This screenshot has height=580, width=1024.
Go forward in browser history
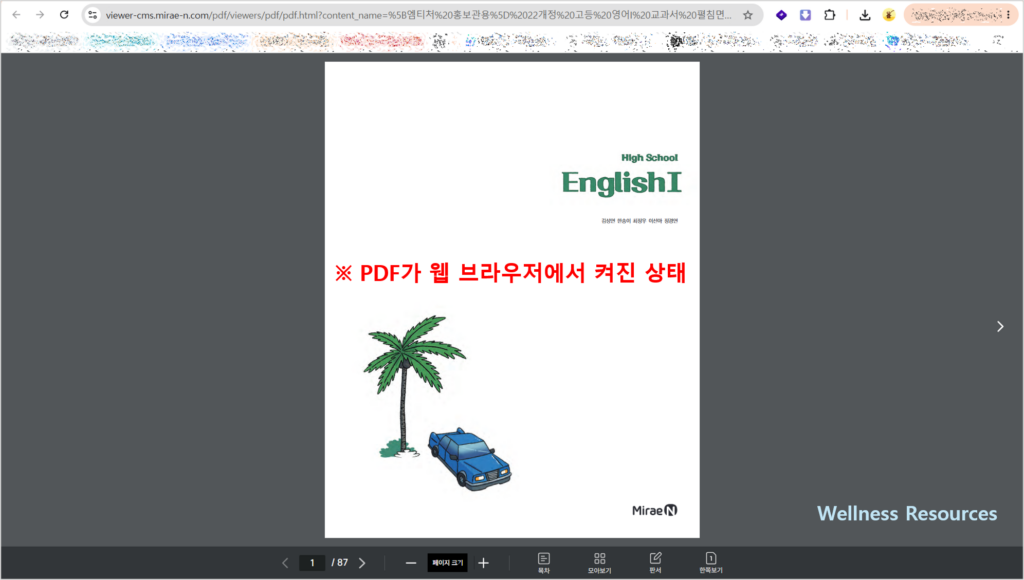click(40, 14)
